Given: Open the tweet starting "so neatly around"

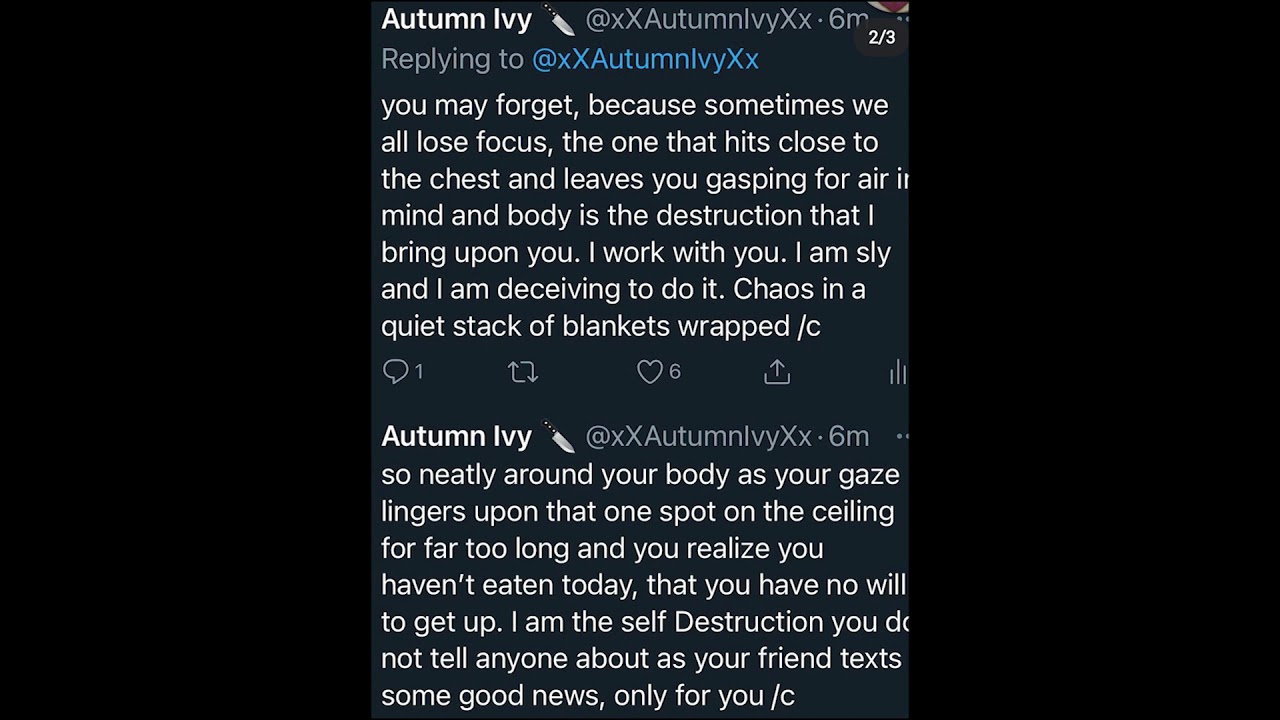Looking at the screenshot, I should pyautogui.click(x=640, y=585).
